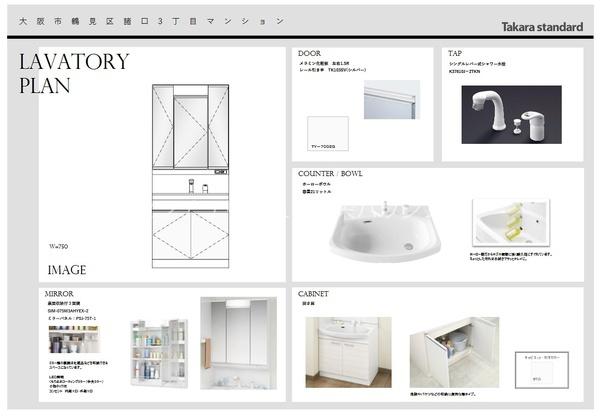This screenshot has width=600, height=416.
Task: Open the white wash bowl photo
Action: [x=385, y=232]
